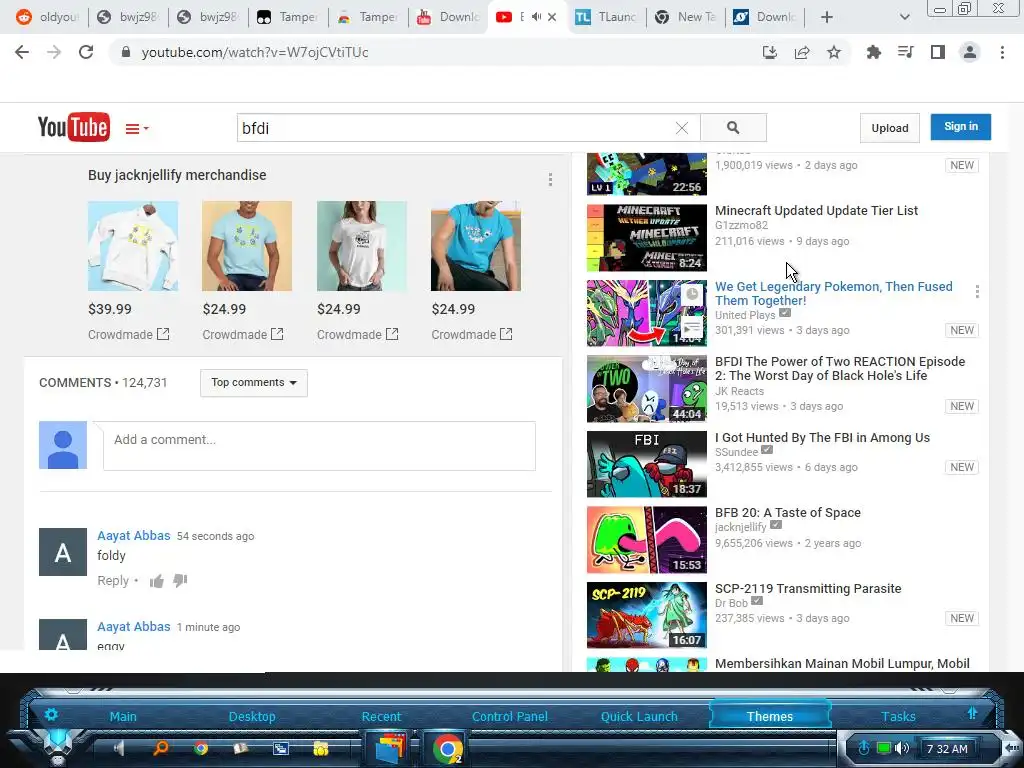
Task: Open the tab search chevron in Chrome
Action: pyautogui.click(x=904, y=17)
